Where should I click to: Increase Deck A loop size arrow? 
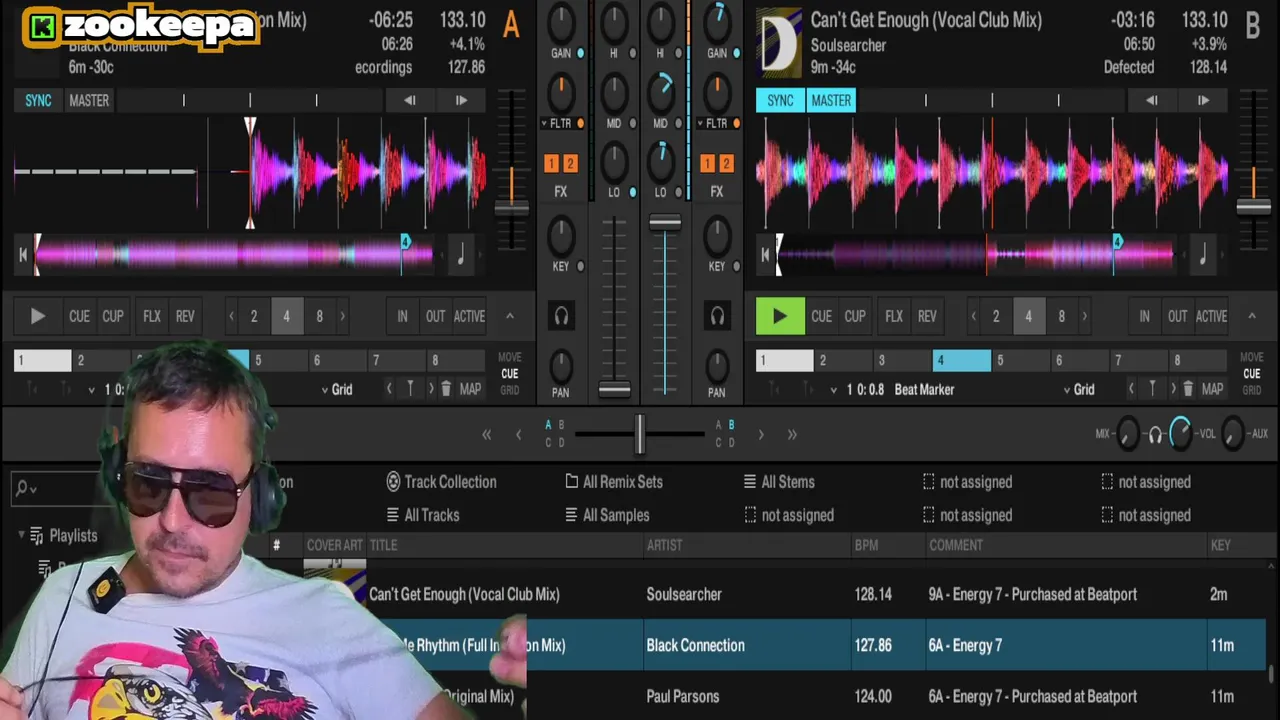pos(342,316)
